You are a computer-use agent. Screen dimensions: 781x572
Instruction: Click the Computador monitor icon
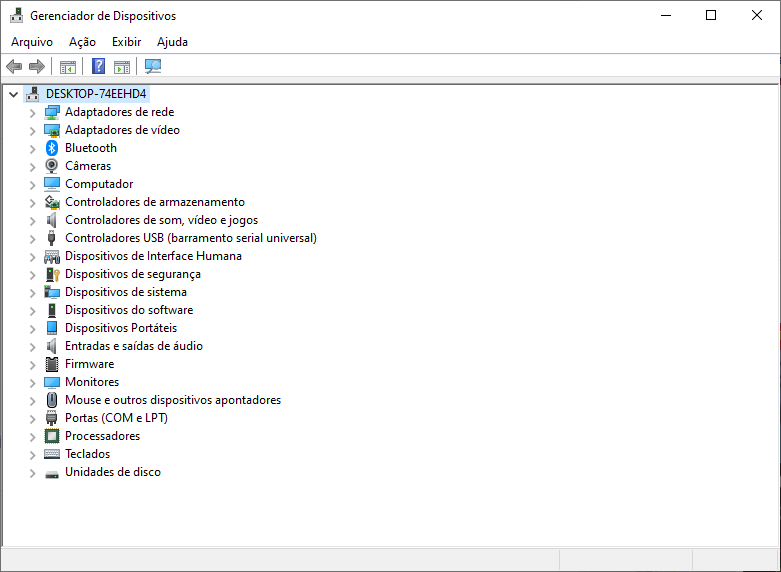tap(52, 184)
